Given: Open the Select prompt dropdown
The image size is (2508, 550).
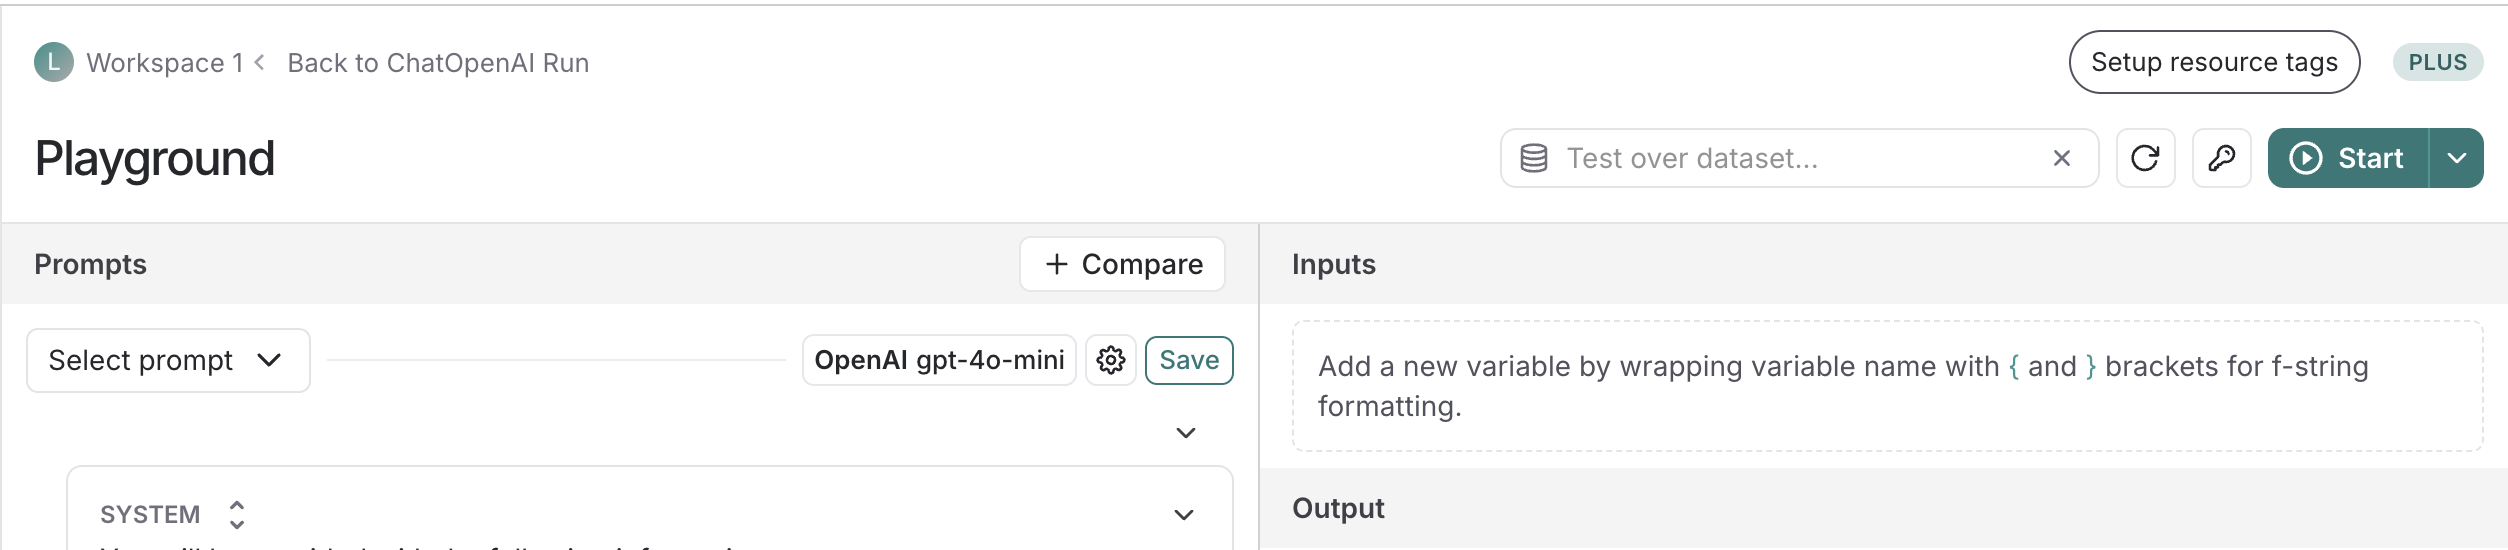Looking at the screenshot, I should click(167, 360).
